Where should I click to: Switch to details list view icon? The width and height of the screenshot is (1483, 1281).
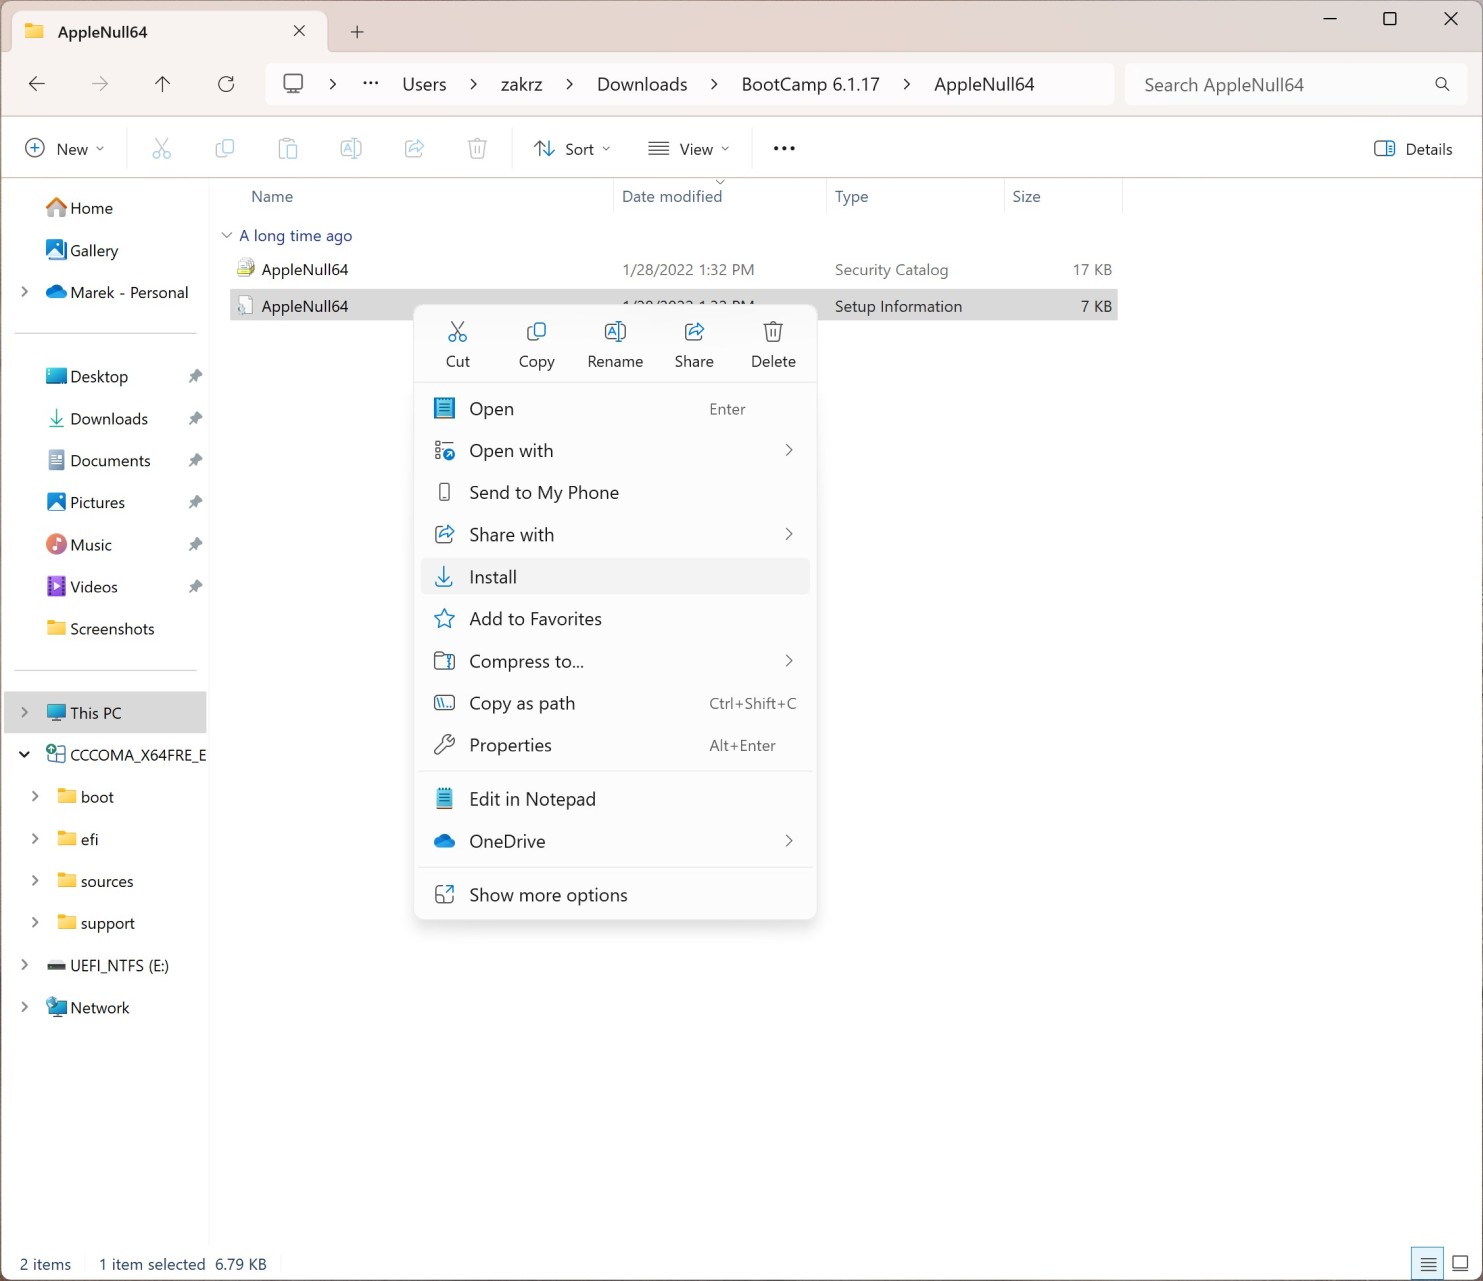pos(1428,1264)
